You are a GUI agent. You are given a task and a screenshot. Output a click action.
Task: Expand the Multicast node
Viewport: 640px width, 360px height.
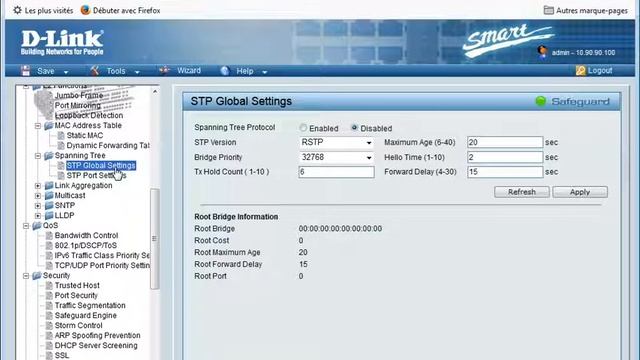(38, 196)
